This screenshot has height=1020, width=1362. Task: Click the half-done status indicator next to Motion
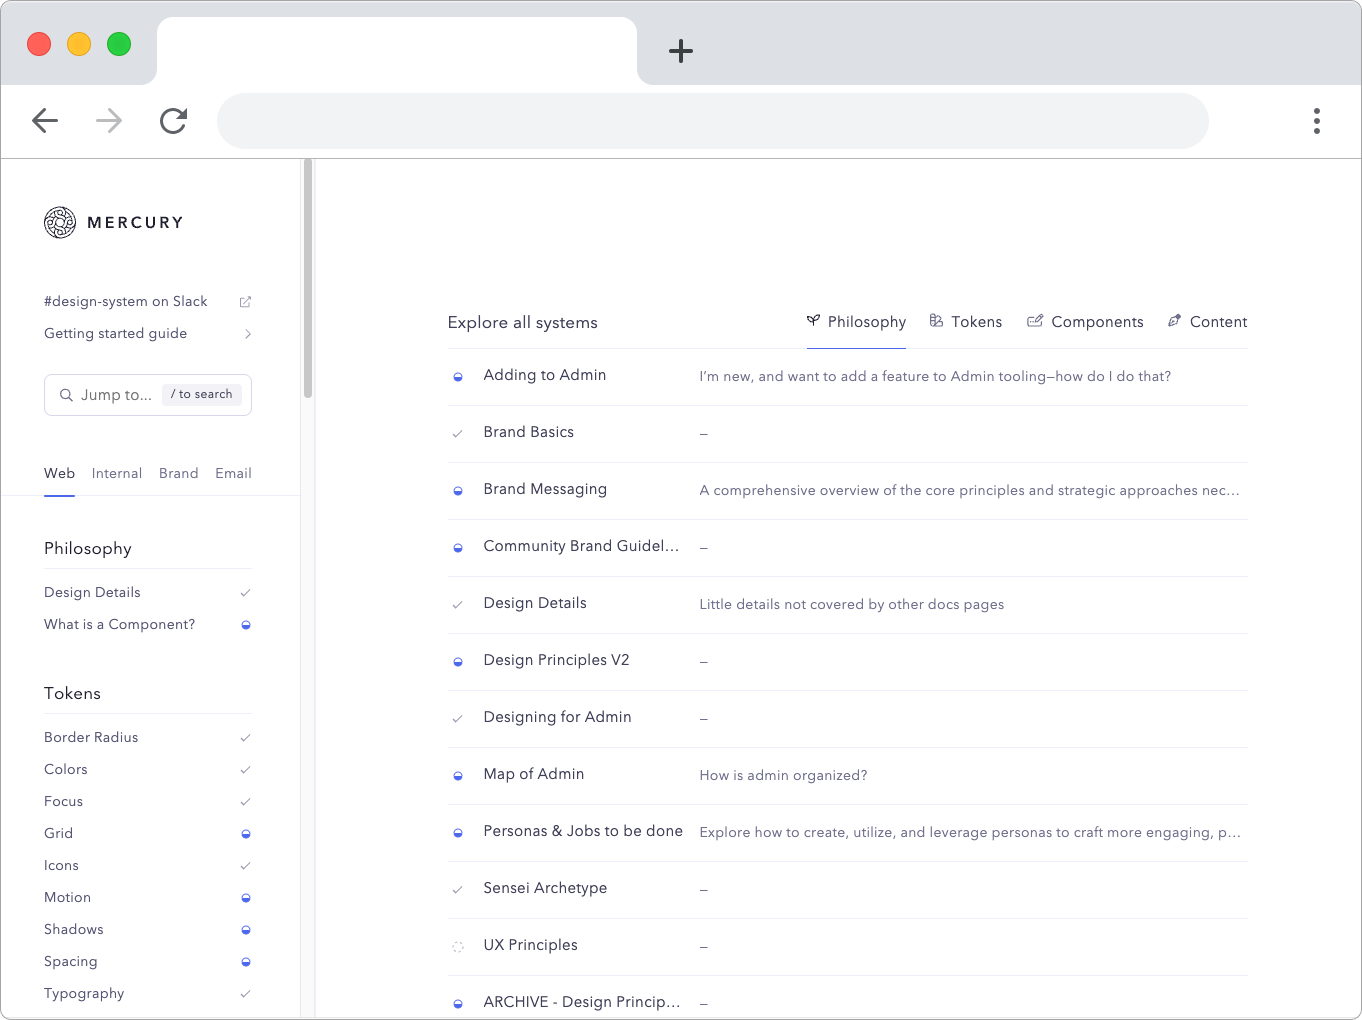click(x=246, y=897)
